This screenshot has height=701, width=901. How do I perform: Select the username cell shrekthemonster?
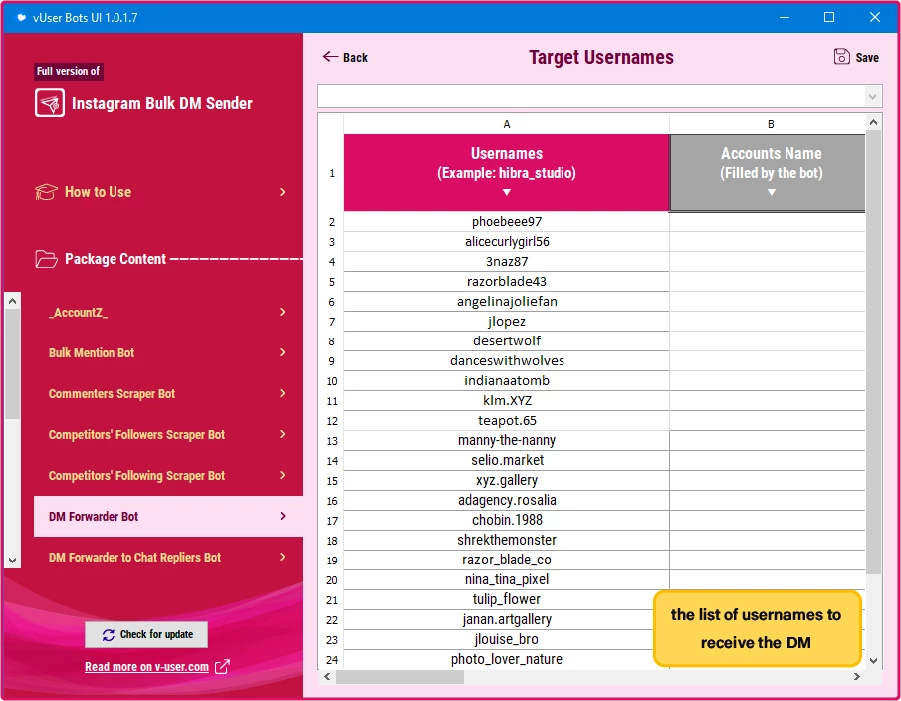(x=506, y=540)
